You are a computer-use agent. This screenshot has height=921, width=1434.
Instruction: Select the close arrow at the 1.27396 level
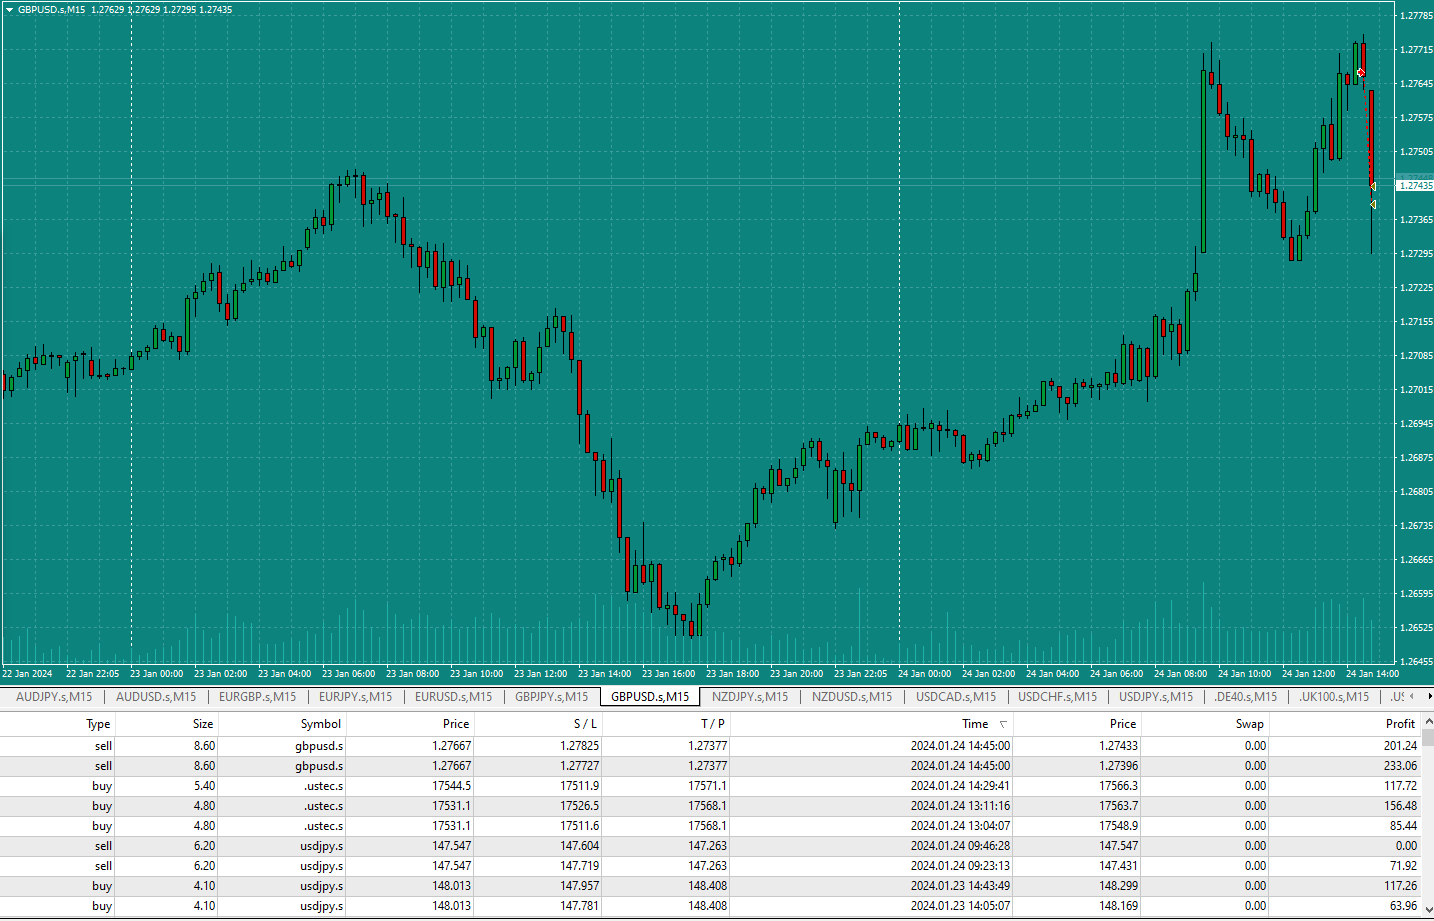click(1373, 204)
